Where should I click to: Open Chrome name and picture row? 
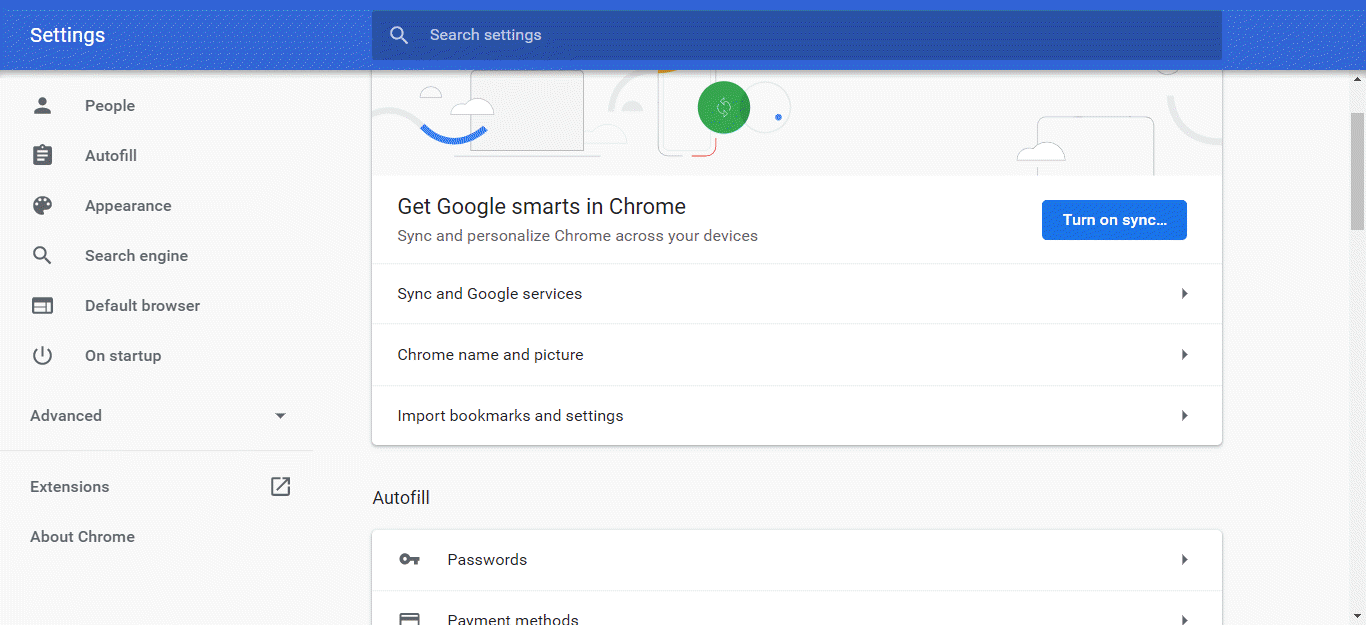point(797,354)
